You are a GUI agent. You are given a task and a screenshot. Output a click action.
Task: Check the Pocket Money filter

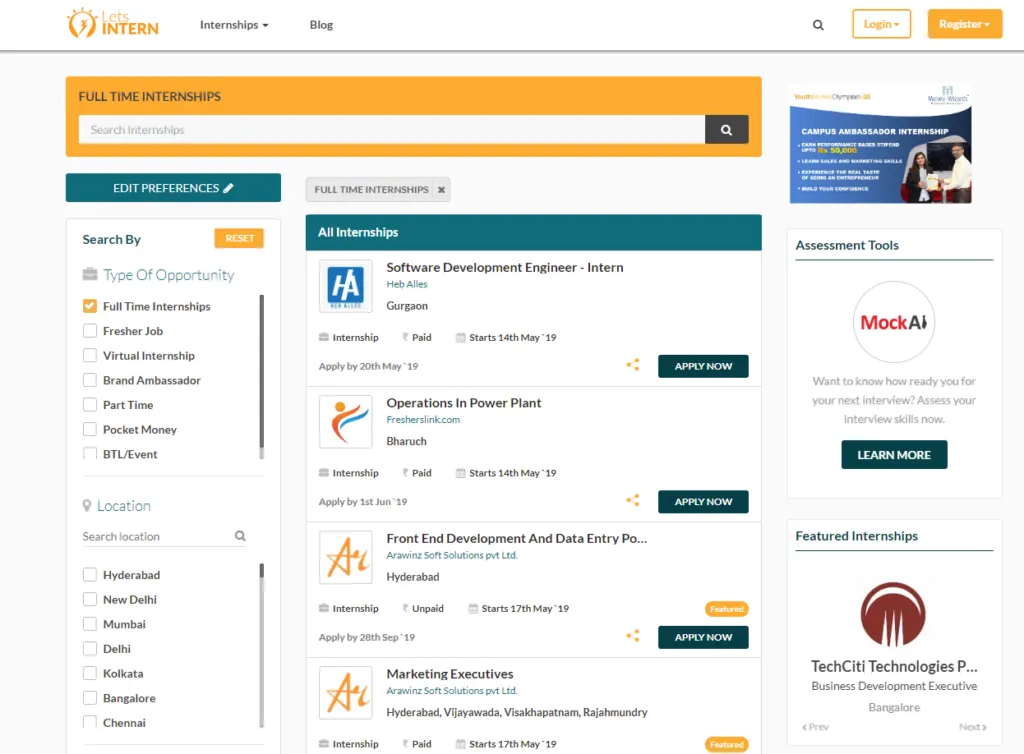[x=90, y=430]
